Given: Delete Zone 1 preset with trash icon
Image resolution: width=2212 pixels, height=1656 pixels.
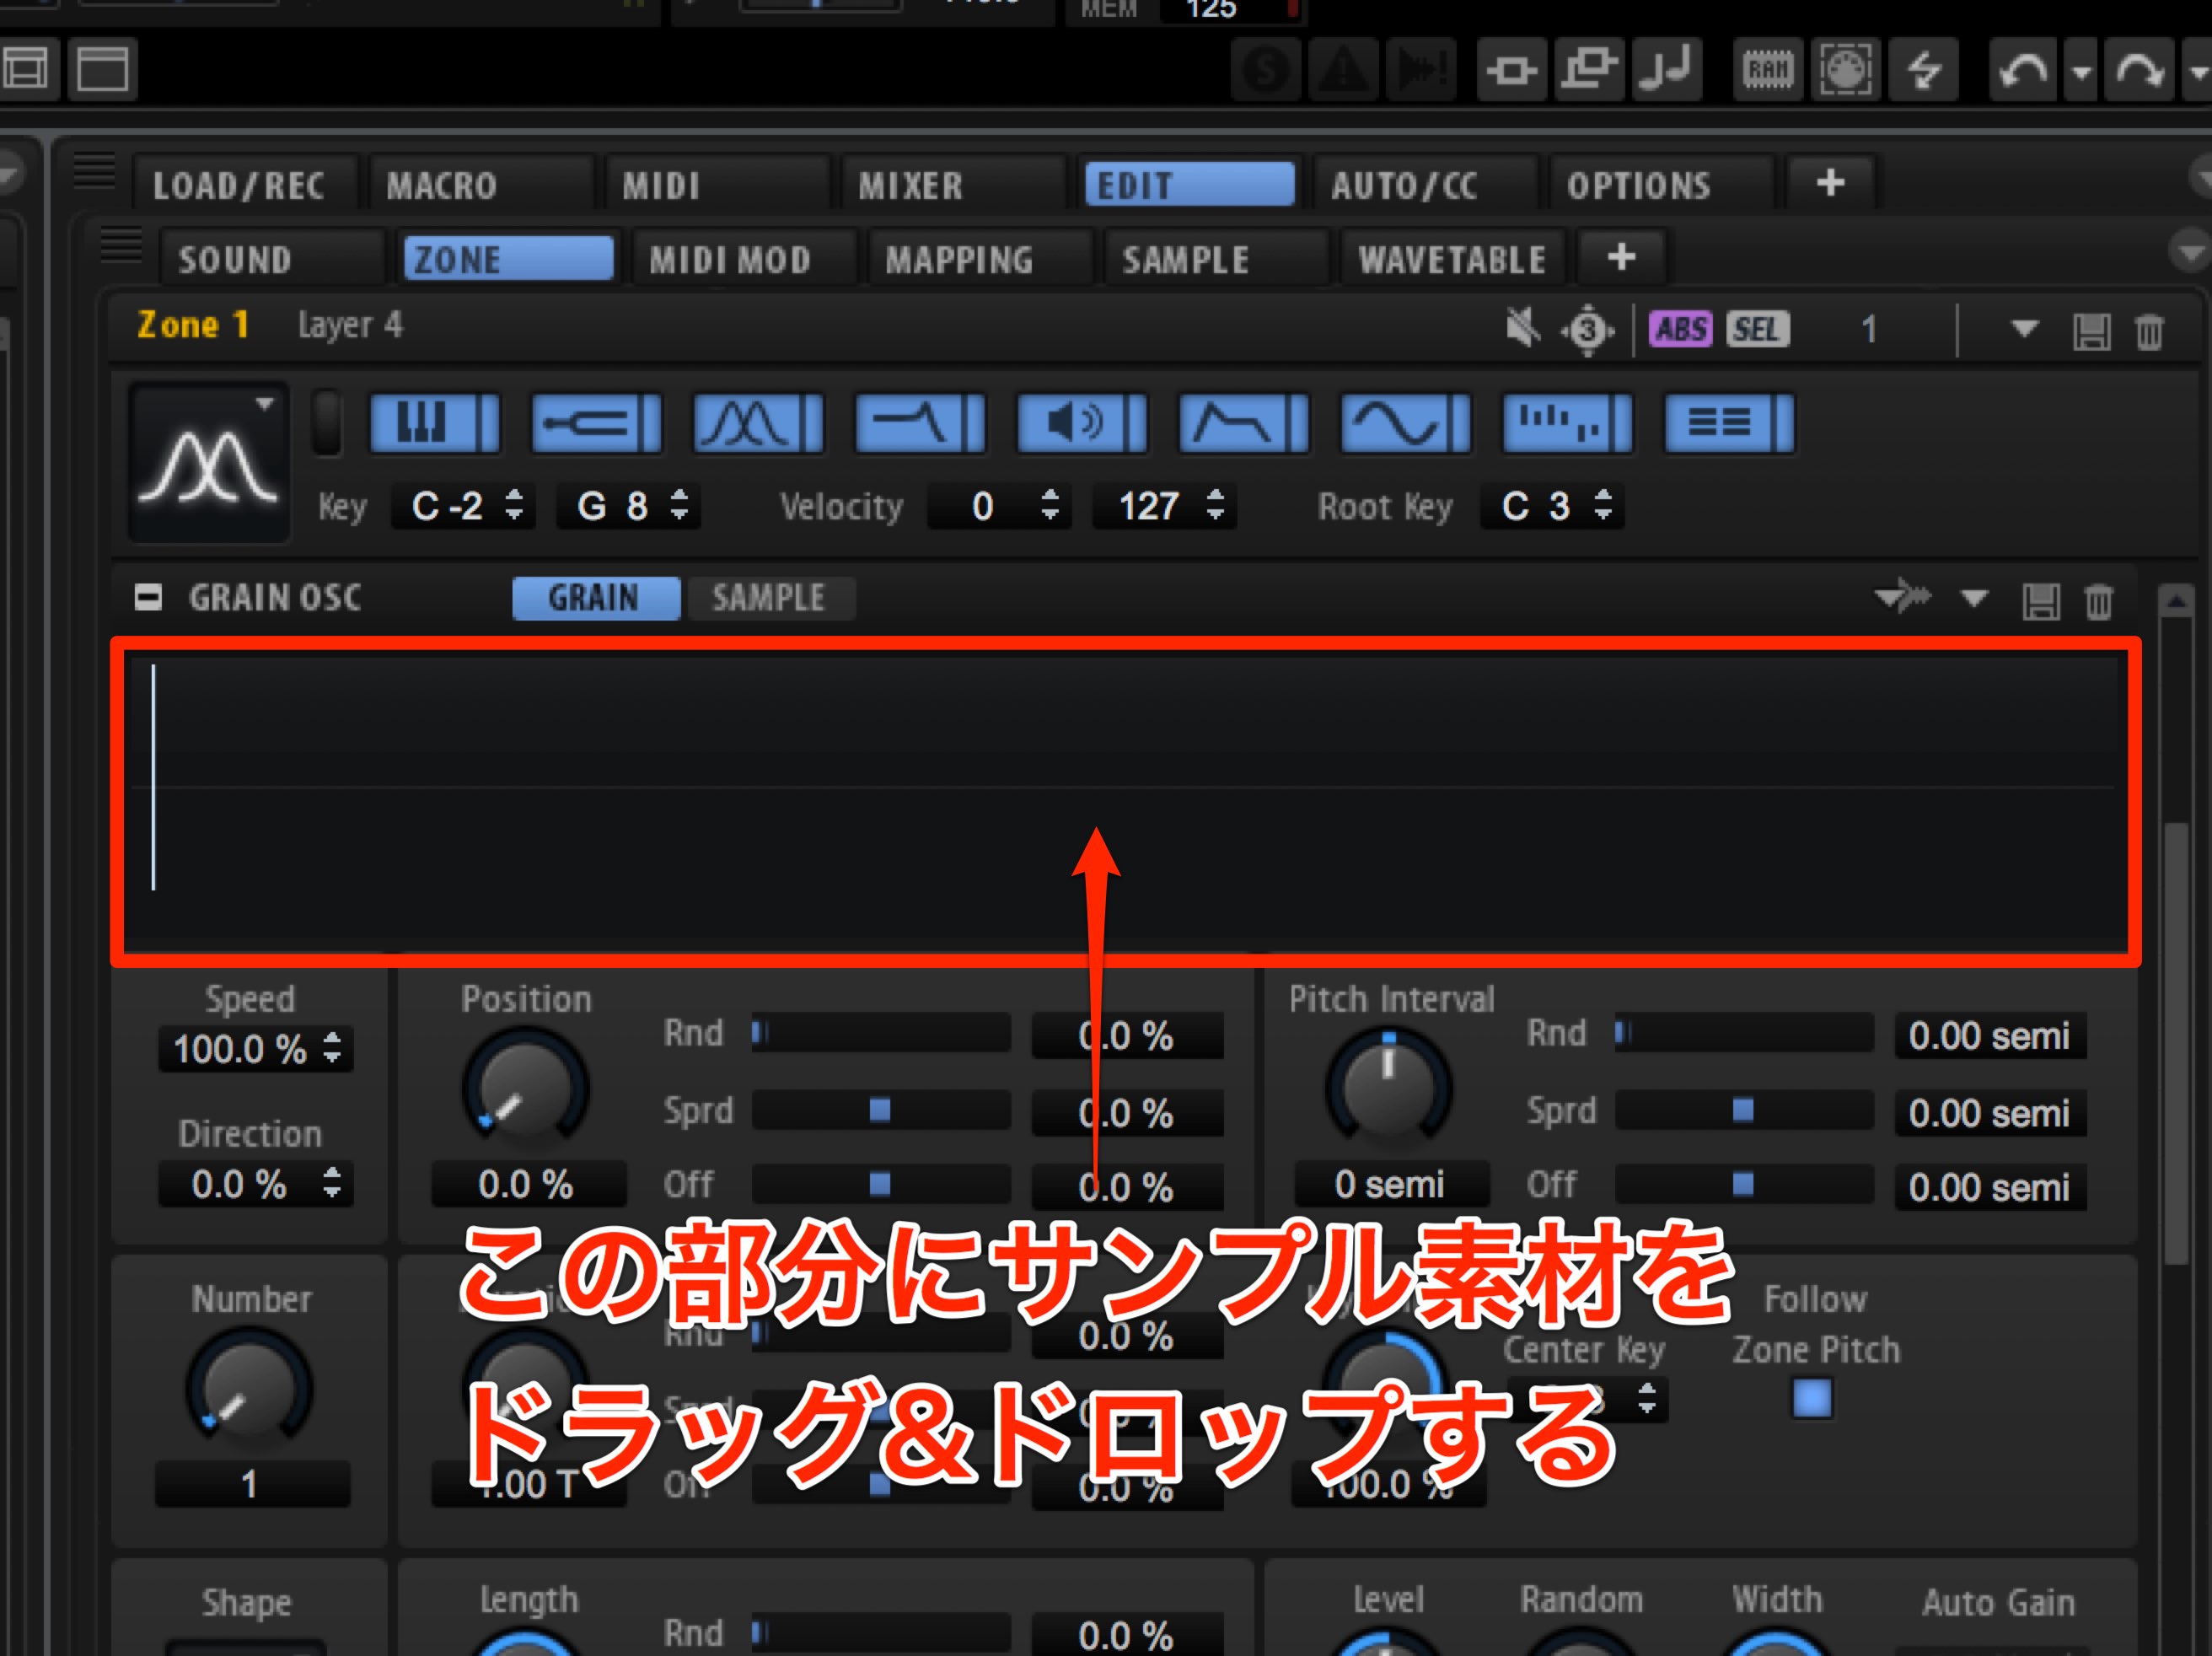Looking at the screenshot, I should (x=2149, y=331).
